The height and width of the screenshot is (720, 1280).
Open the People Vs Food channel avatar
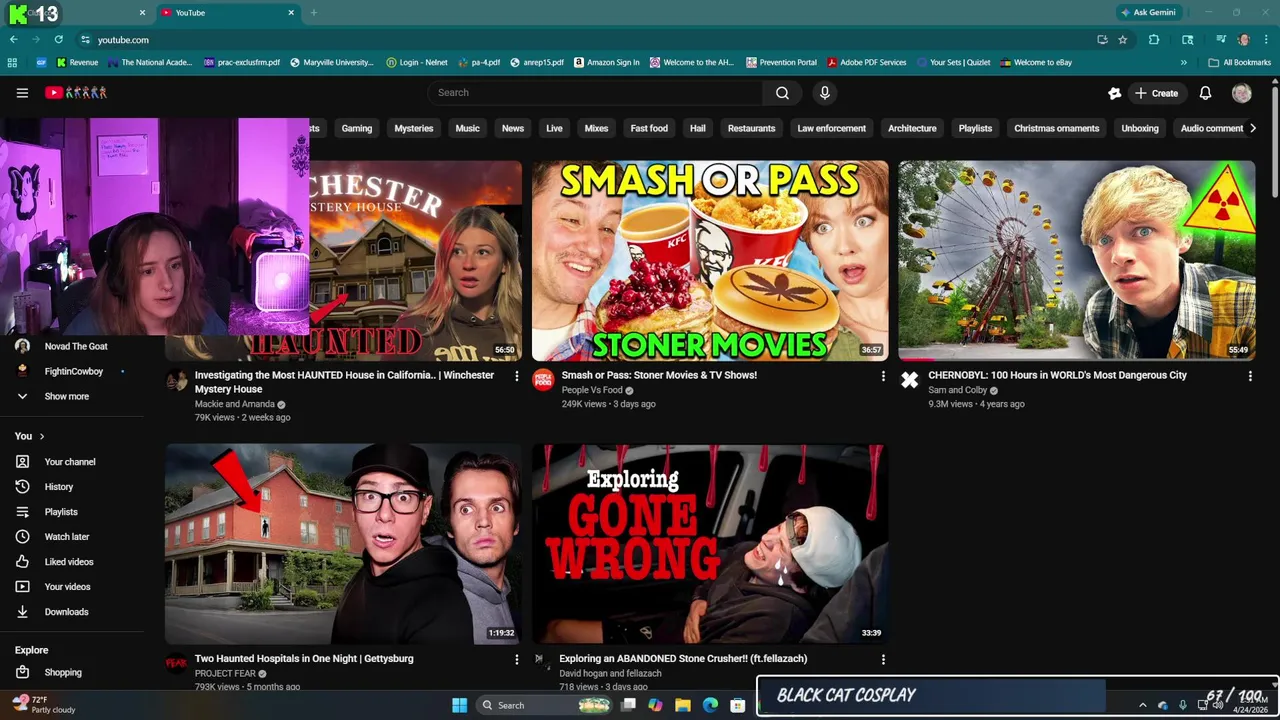point(543,380)
